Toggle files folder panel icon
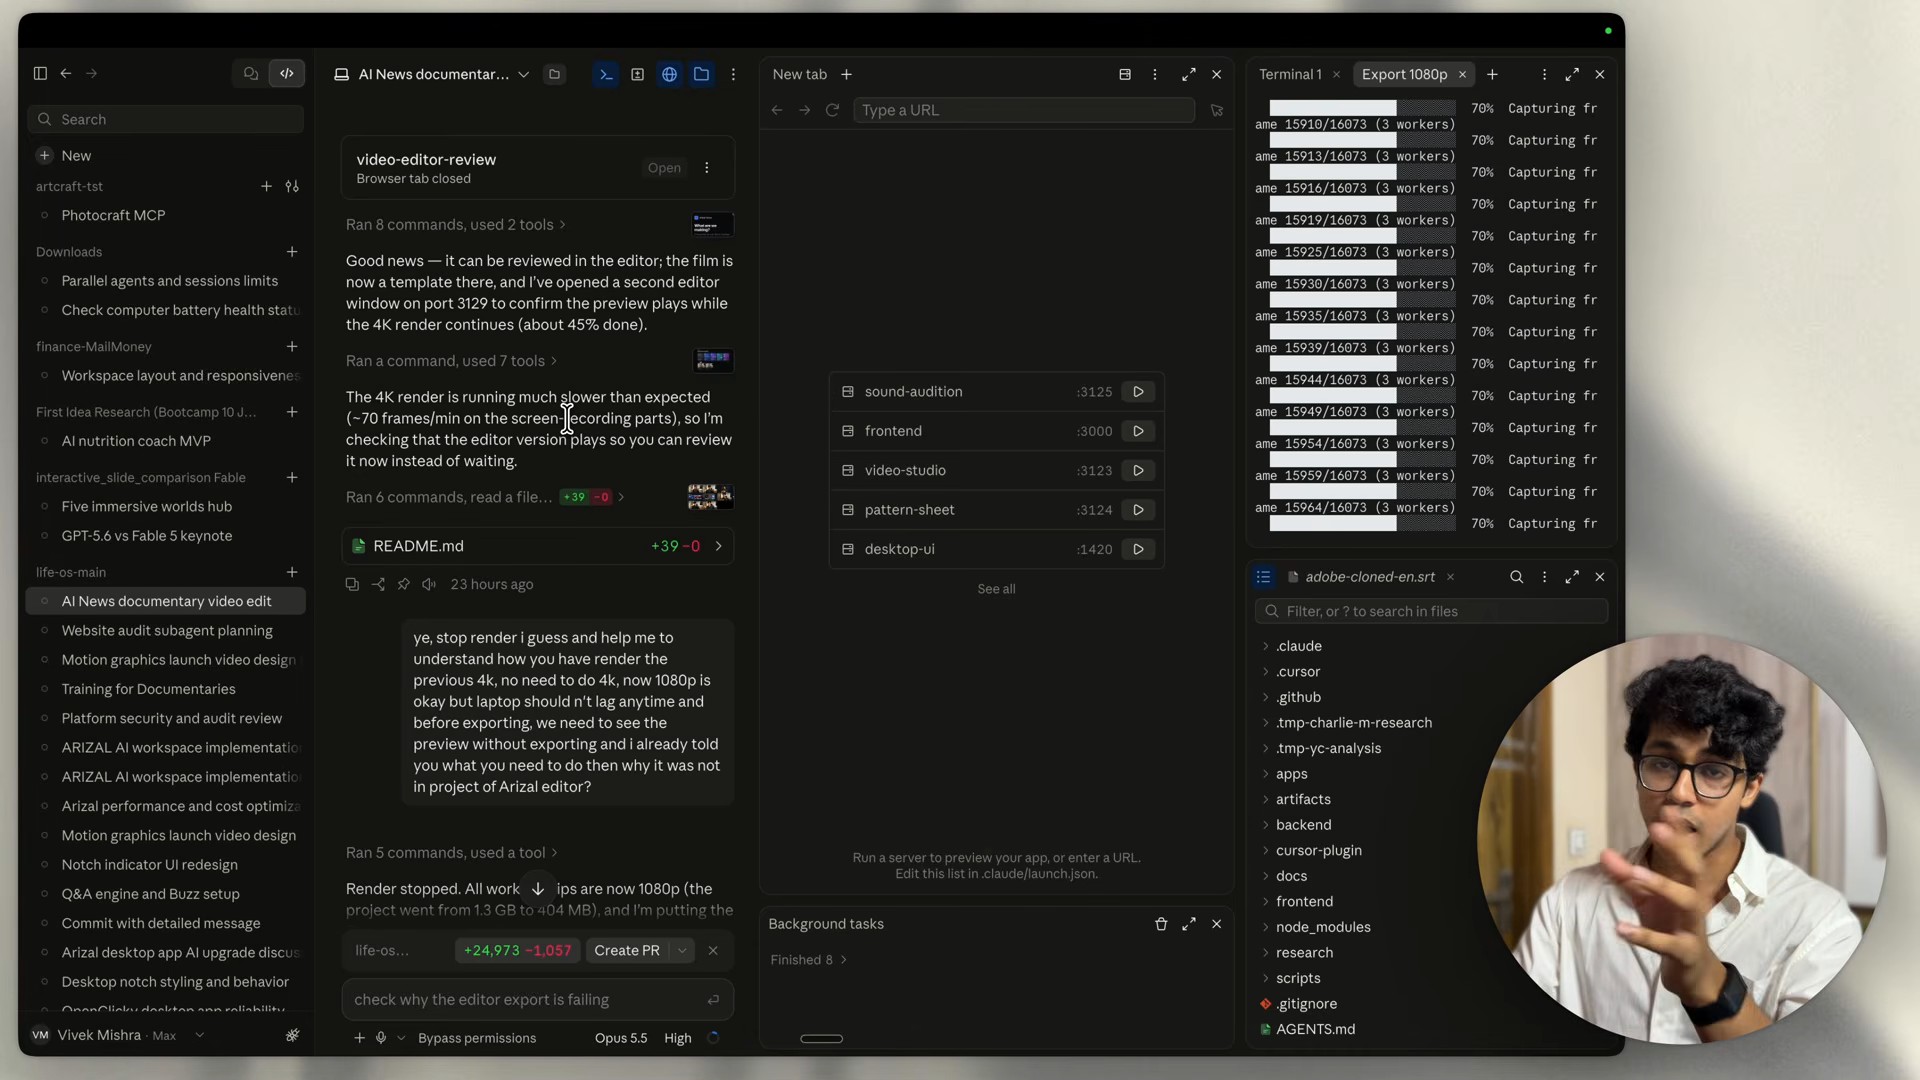Screen dimensions: 1920x1080 702,74
